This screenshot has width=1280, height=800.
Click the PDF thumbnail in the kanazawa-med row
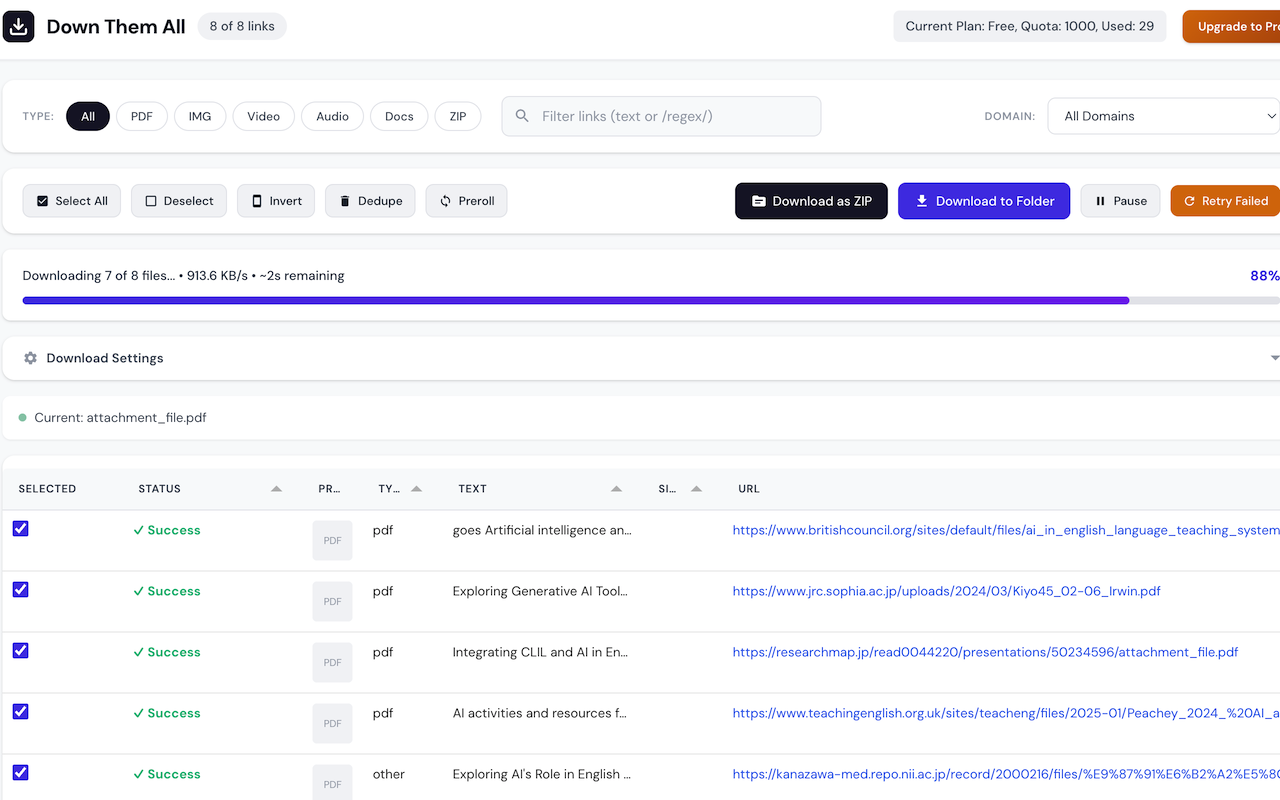point(332,783)
